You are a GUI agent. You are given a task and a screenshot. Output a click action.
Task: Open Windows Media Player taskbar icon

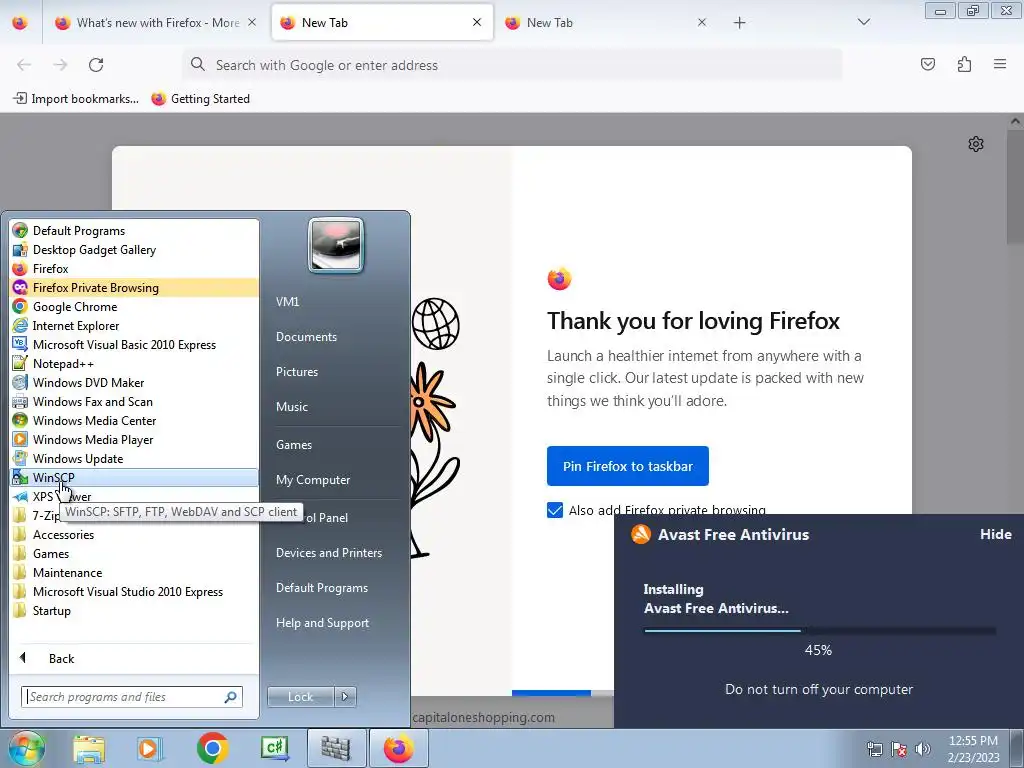pos(150,748)
